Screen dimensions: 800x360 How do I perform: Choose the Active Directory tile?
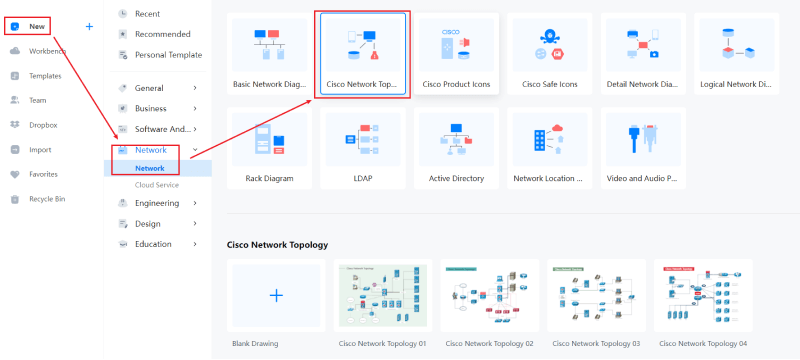tap(456, 148)
